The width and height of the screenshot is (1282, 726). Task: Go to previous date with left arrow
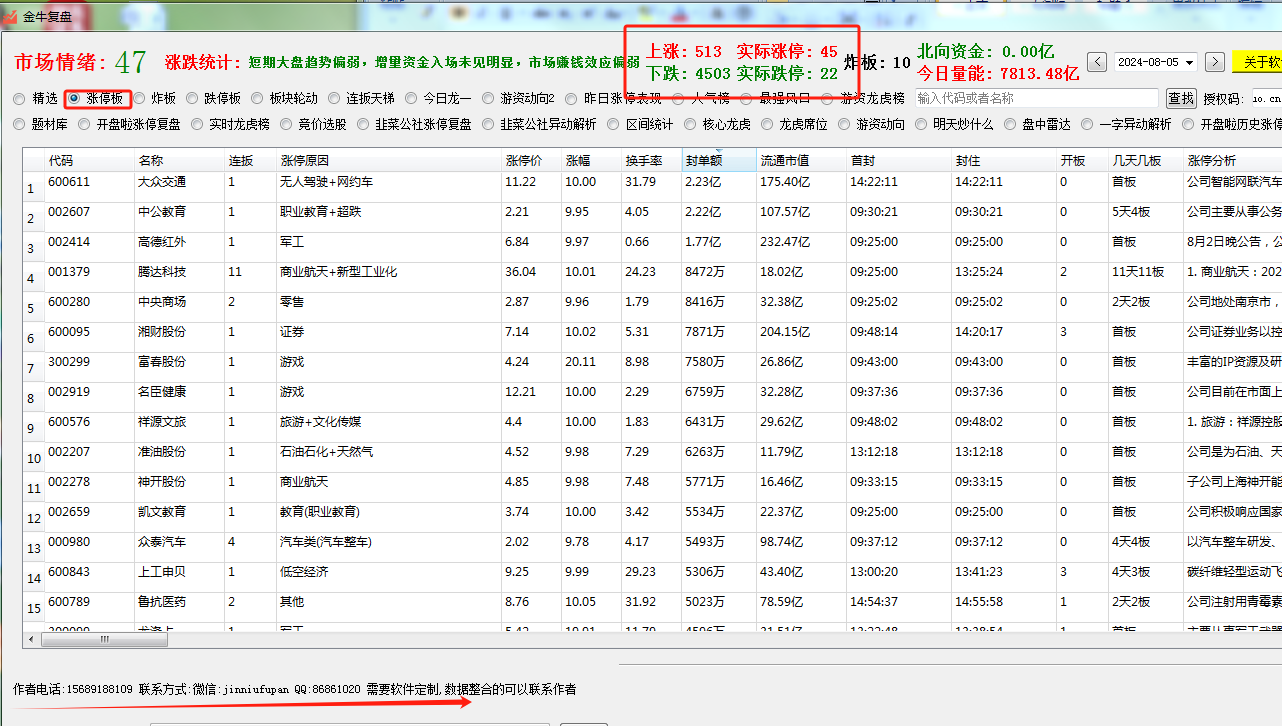1097,62
